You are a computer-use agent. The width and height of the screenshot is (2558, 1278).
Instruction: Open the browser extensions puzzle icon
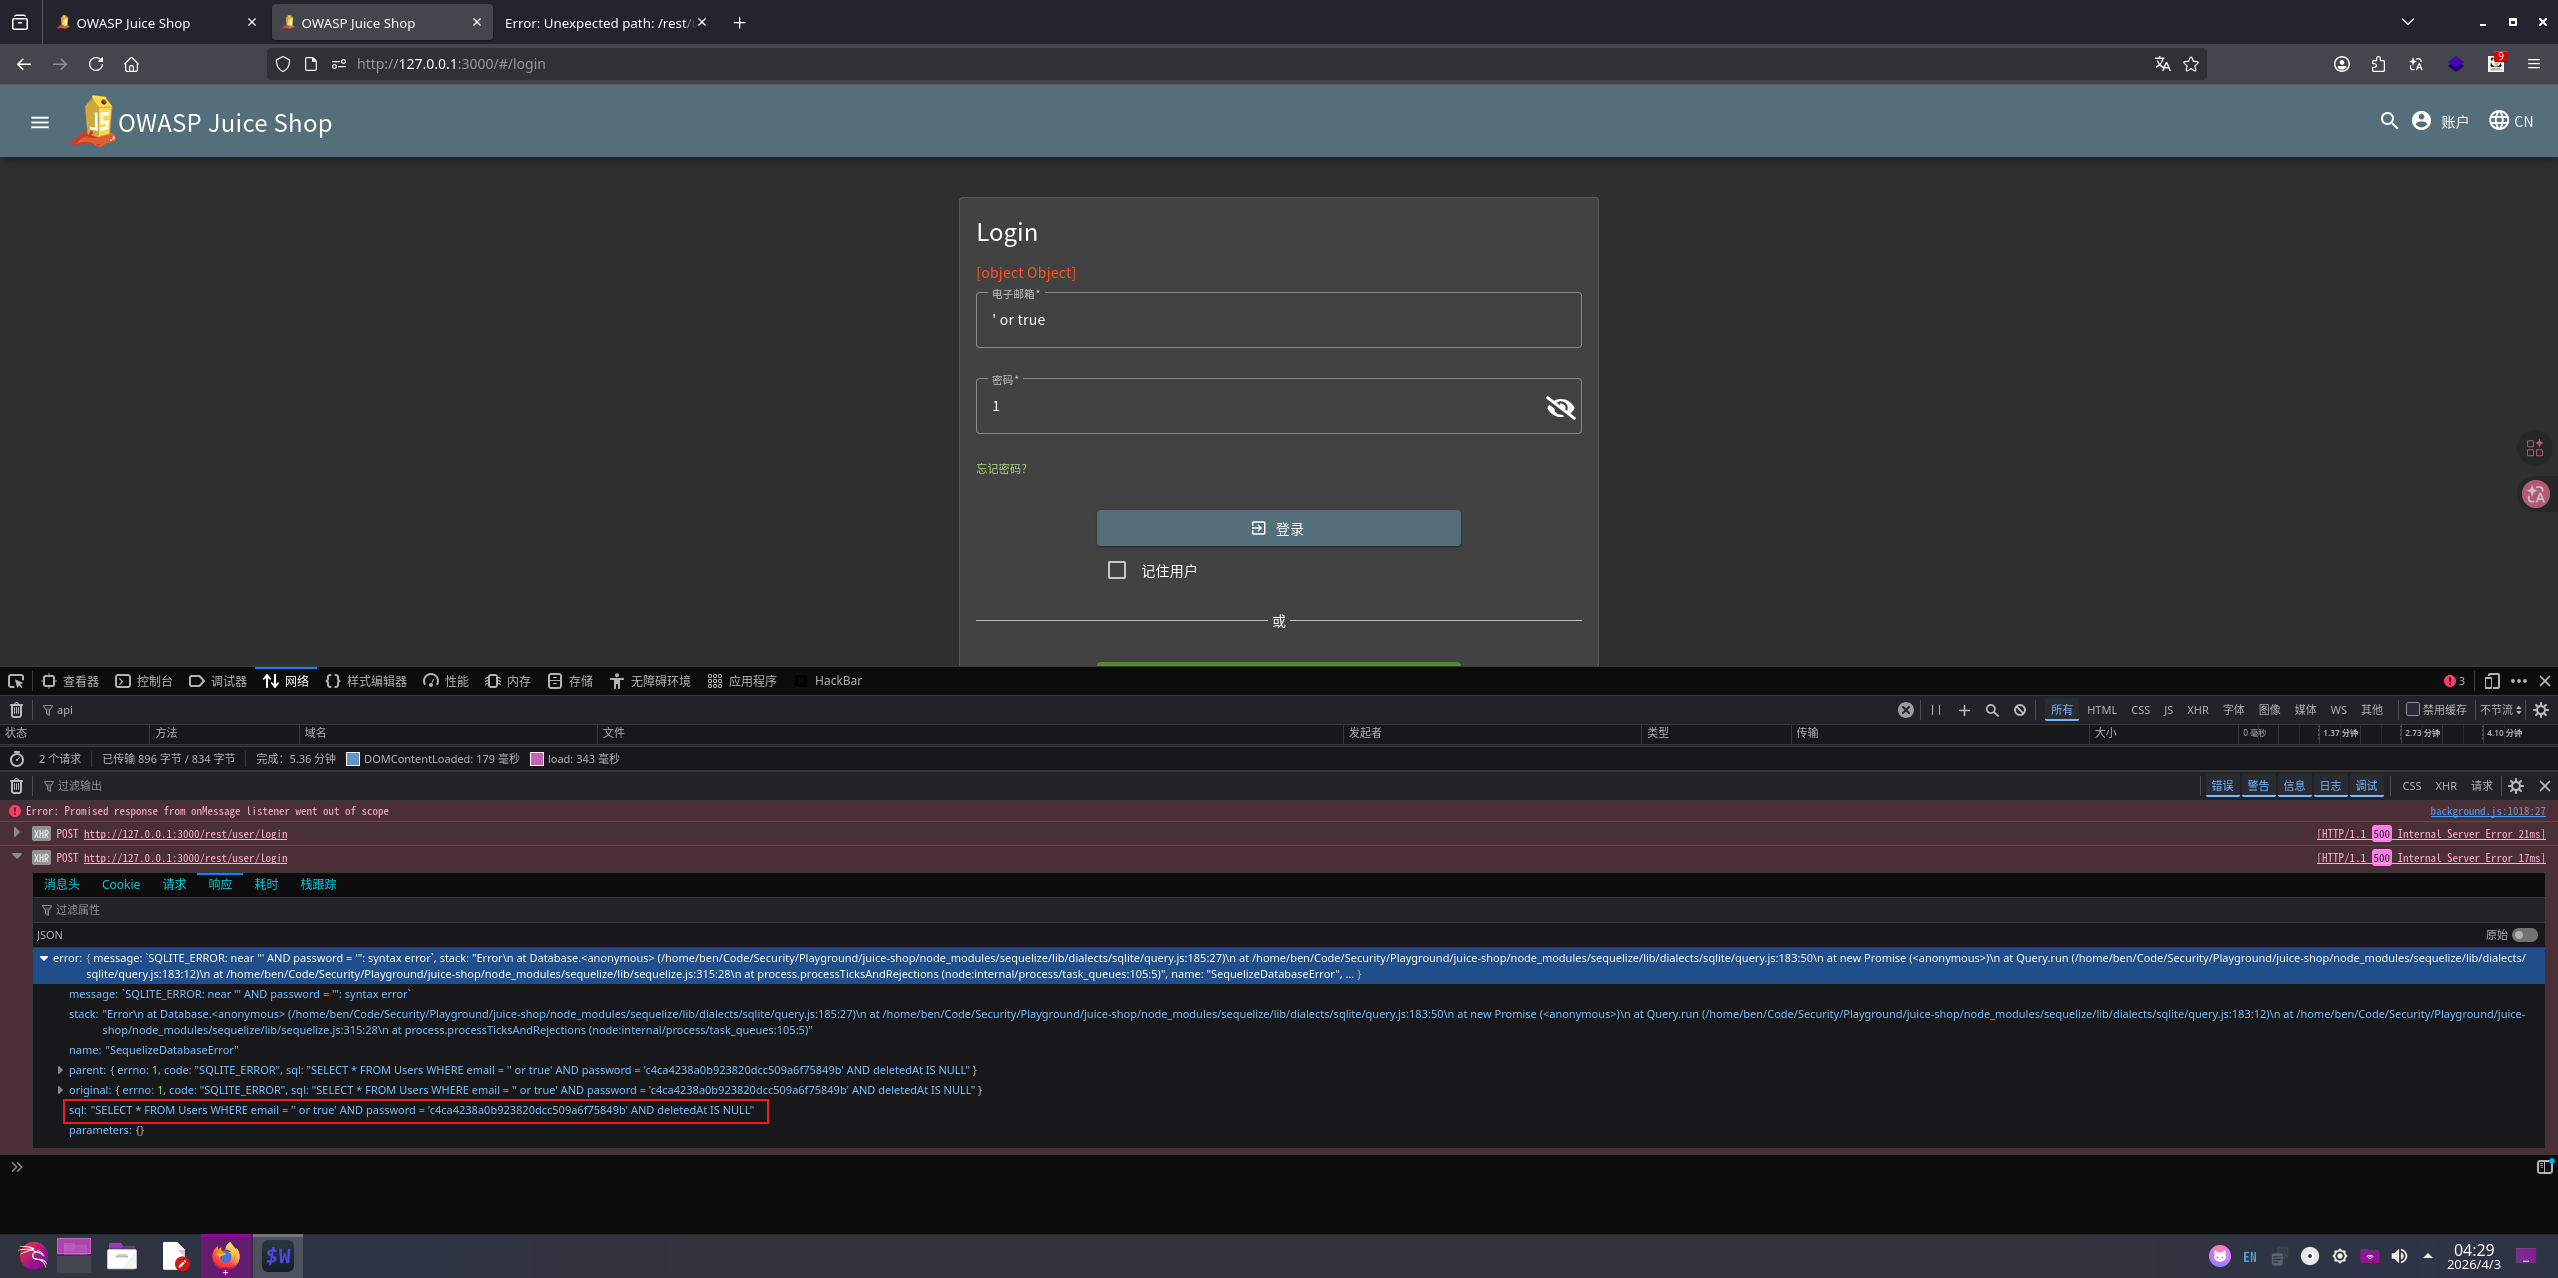click(2378, 64)
